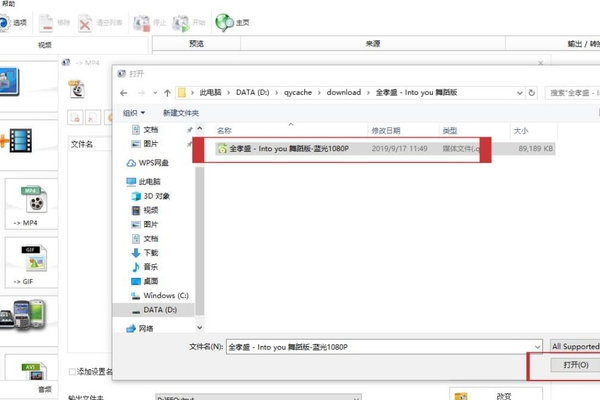The width and height of the screenshot is (600, 400).
Task: Switch to the 视频 category tab
Action: (45, 45)
